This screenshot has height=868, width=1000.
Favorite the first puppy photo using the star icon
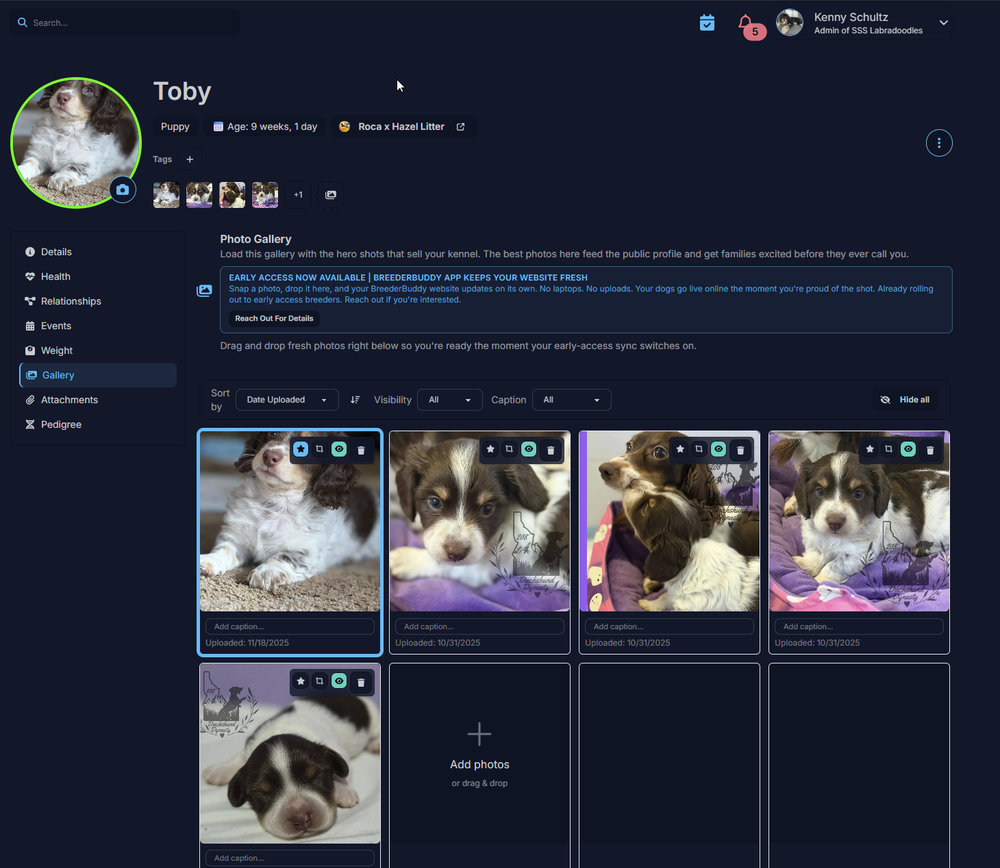click(x=300, y=449)
